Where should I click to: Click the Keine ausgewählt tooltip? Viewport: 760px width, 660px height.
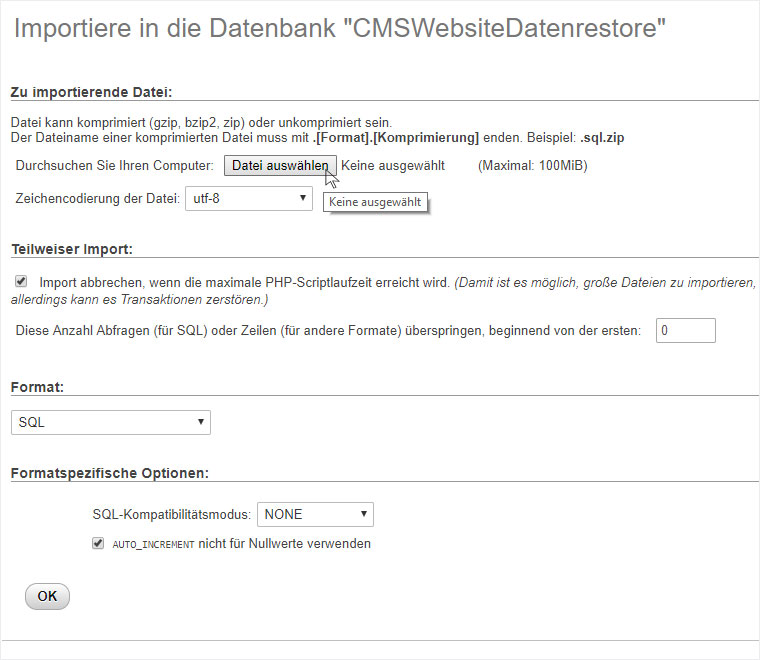[375, 202]
